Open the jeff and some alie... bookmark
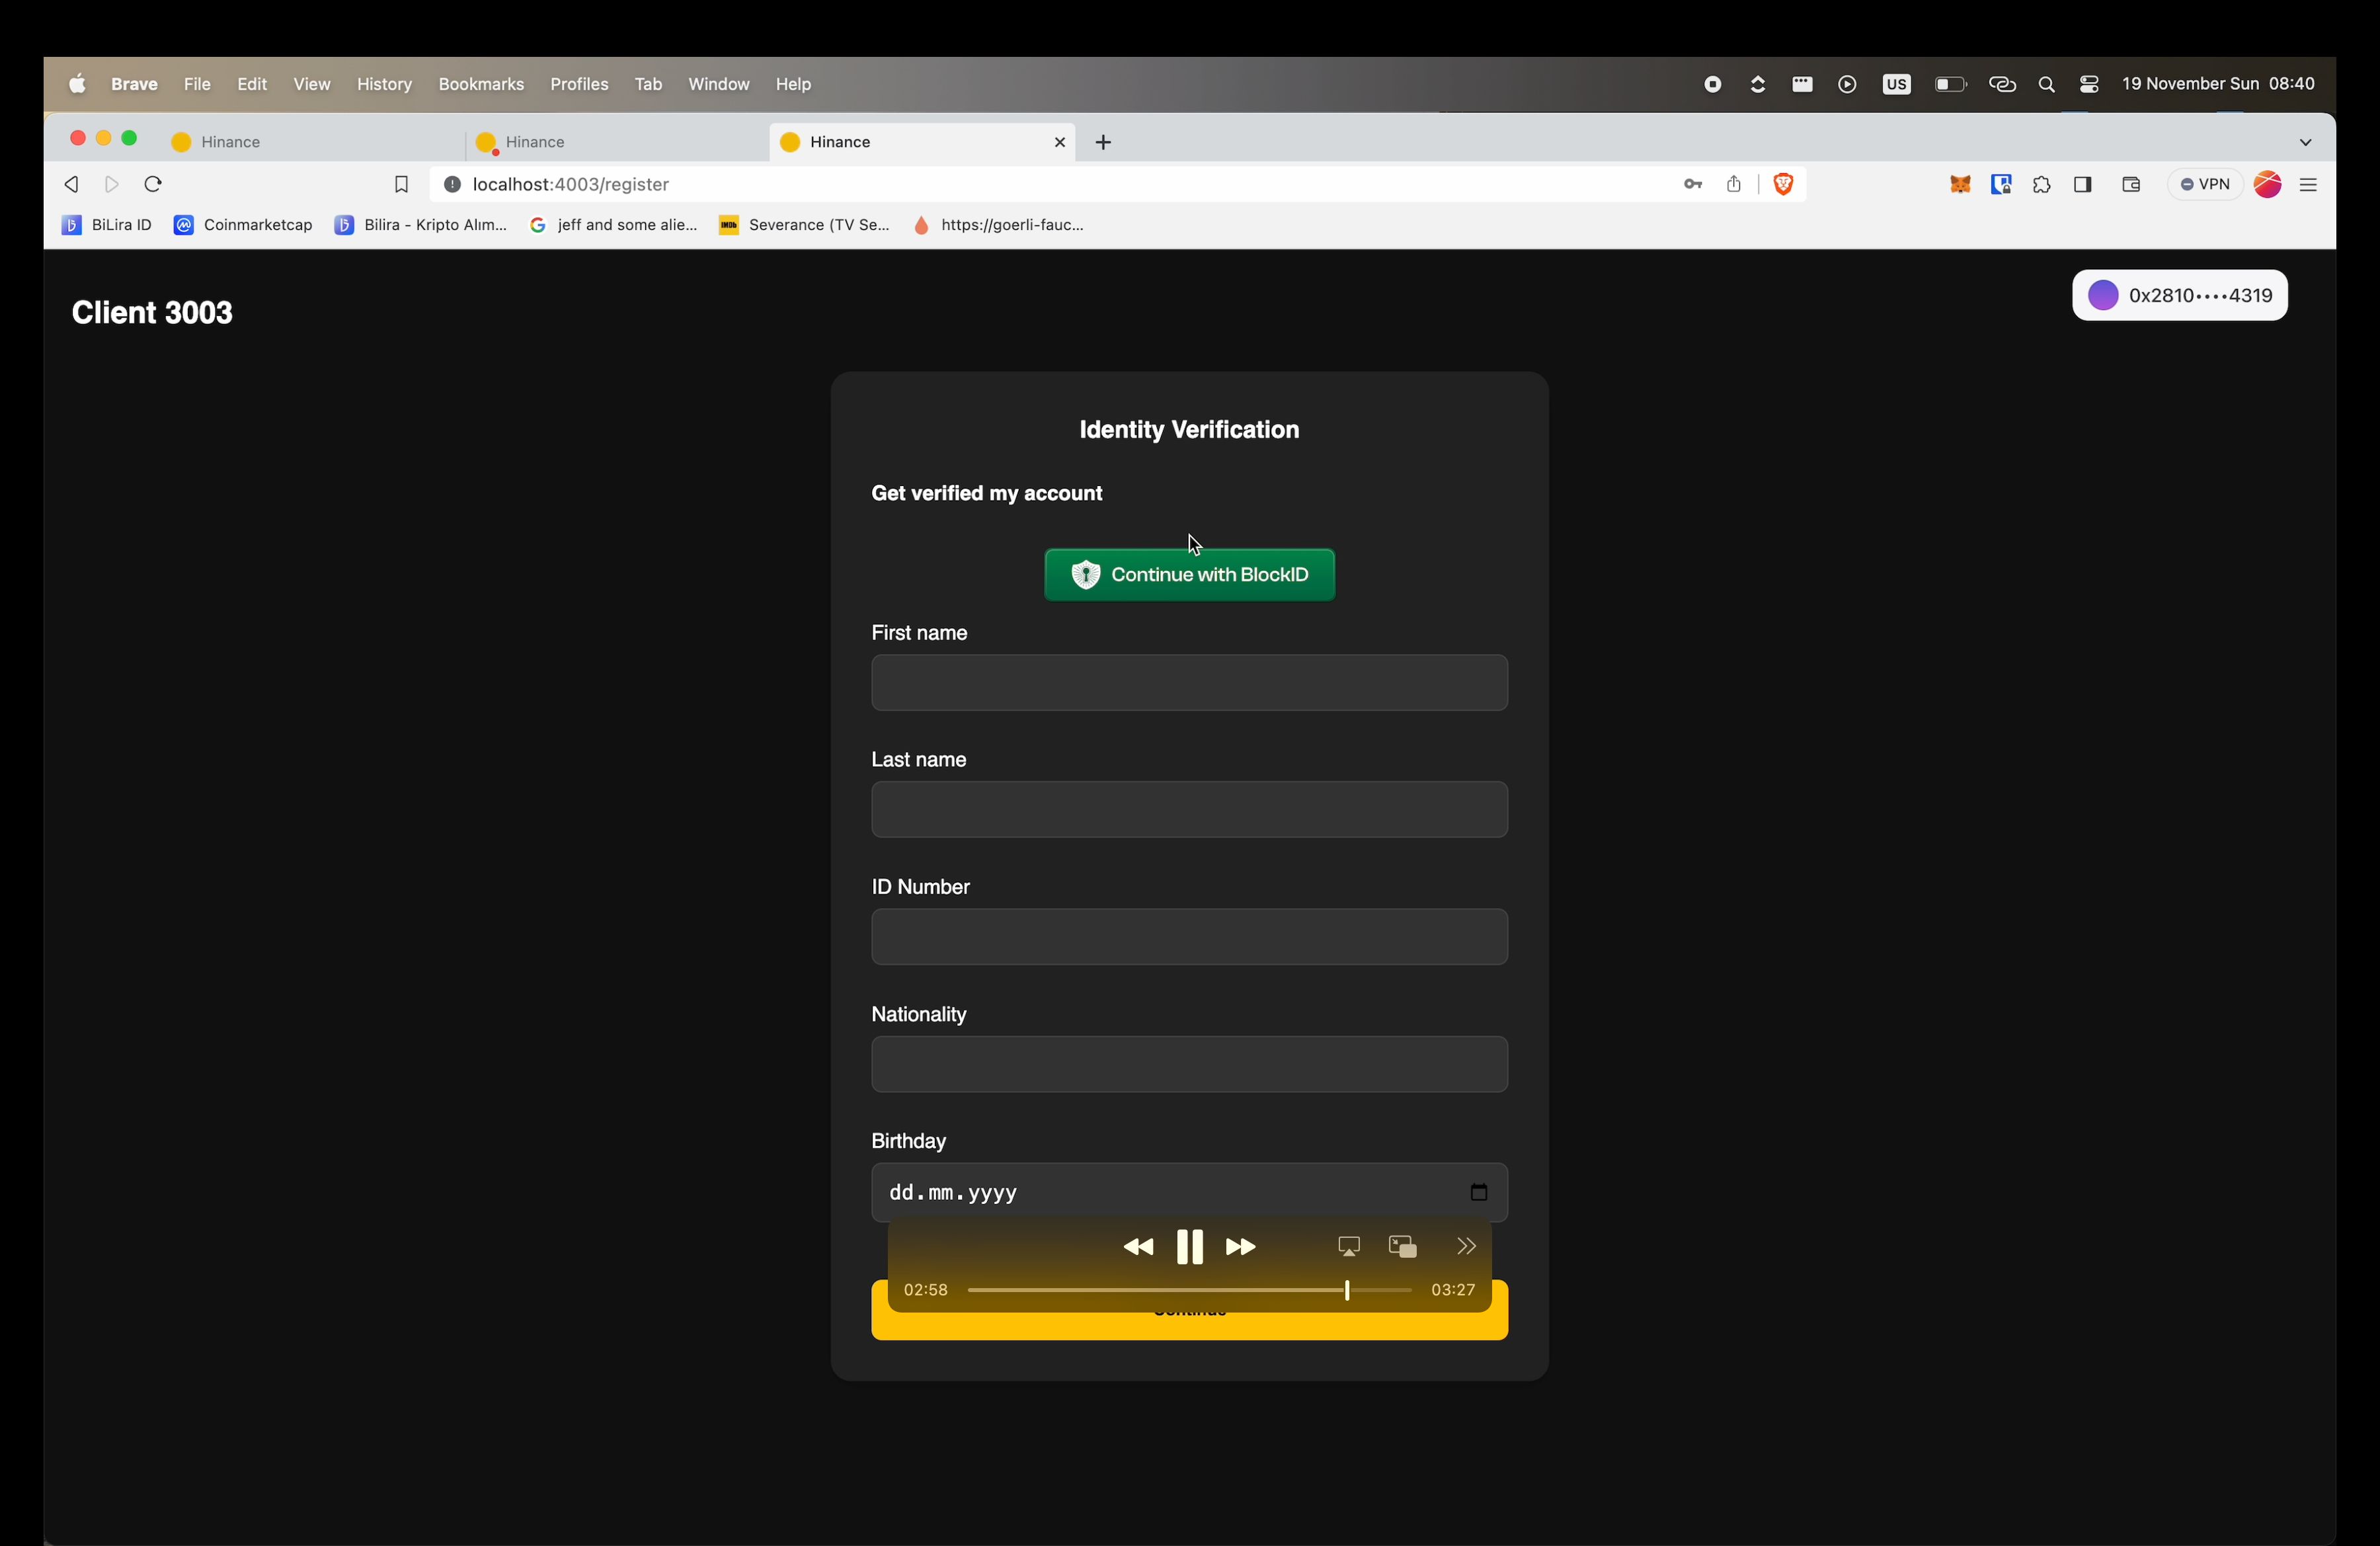The width and height of the screenshot is (2380, 1546). click(x=613, y=225)
